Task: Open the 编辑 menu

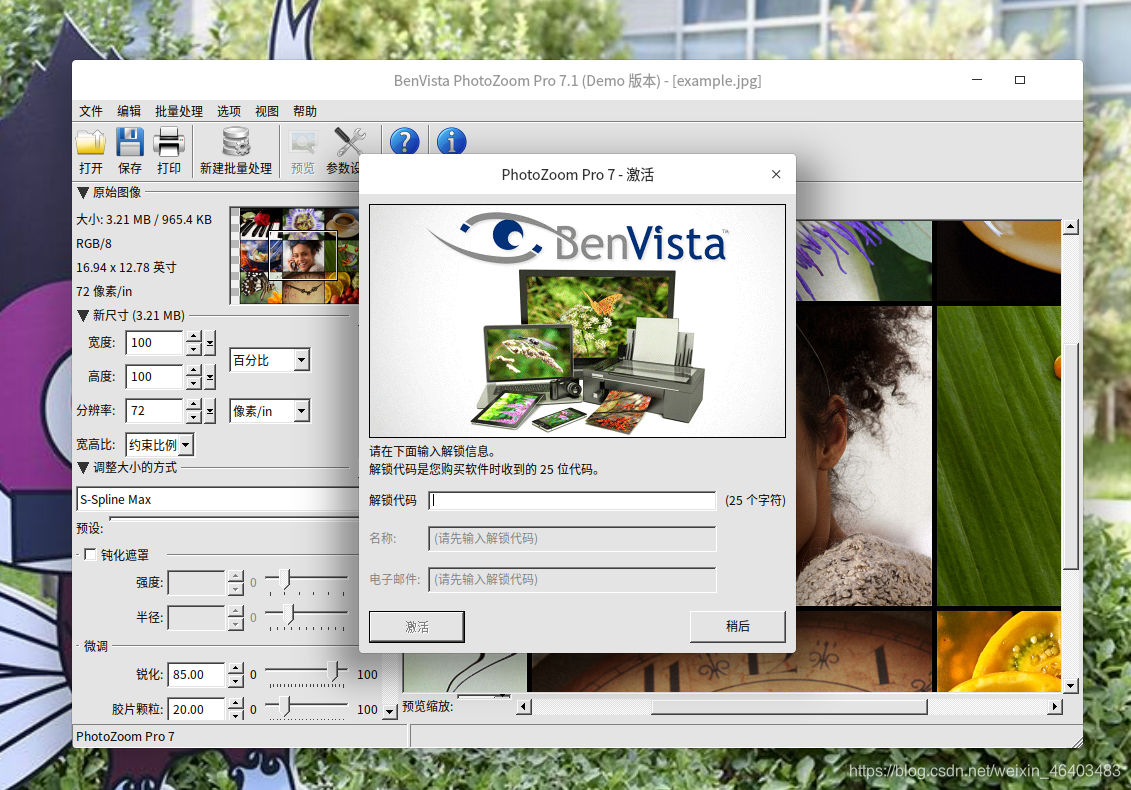Action: [129, 111]
